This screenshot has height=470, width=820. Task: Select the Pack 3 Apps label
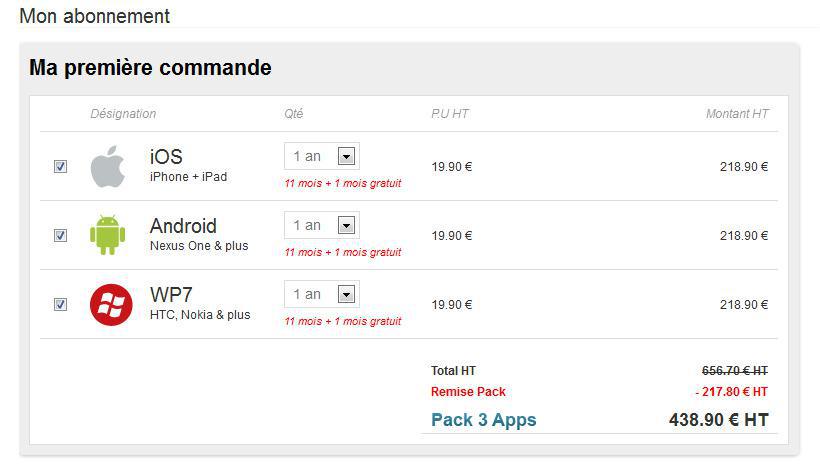pyautogui.click(x=483, y=420)
